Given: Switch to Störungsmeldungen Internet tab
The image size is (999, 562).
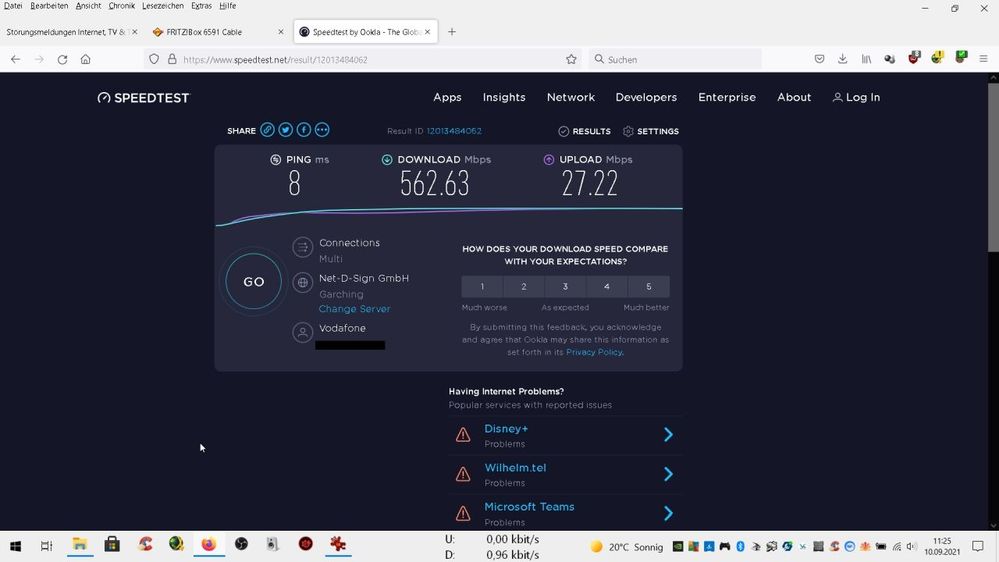Looking at the screenshot, I should point(70,32).
